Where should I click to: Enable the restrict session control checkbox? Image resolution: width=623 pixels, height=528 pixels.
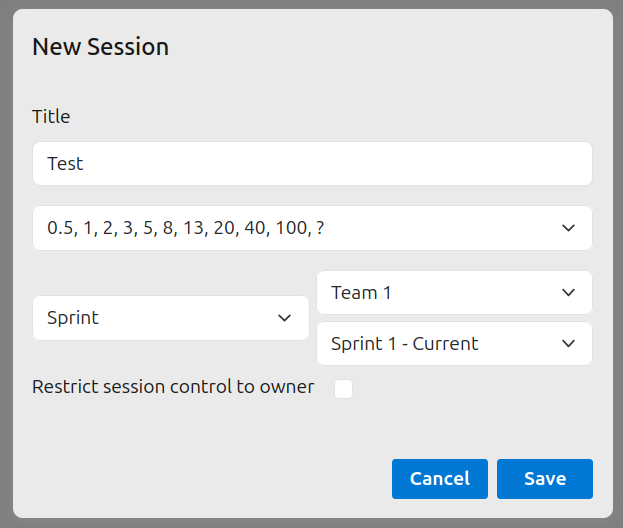pos(343,389)
